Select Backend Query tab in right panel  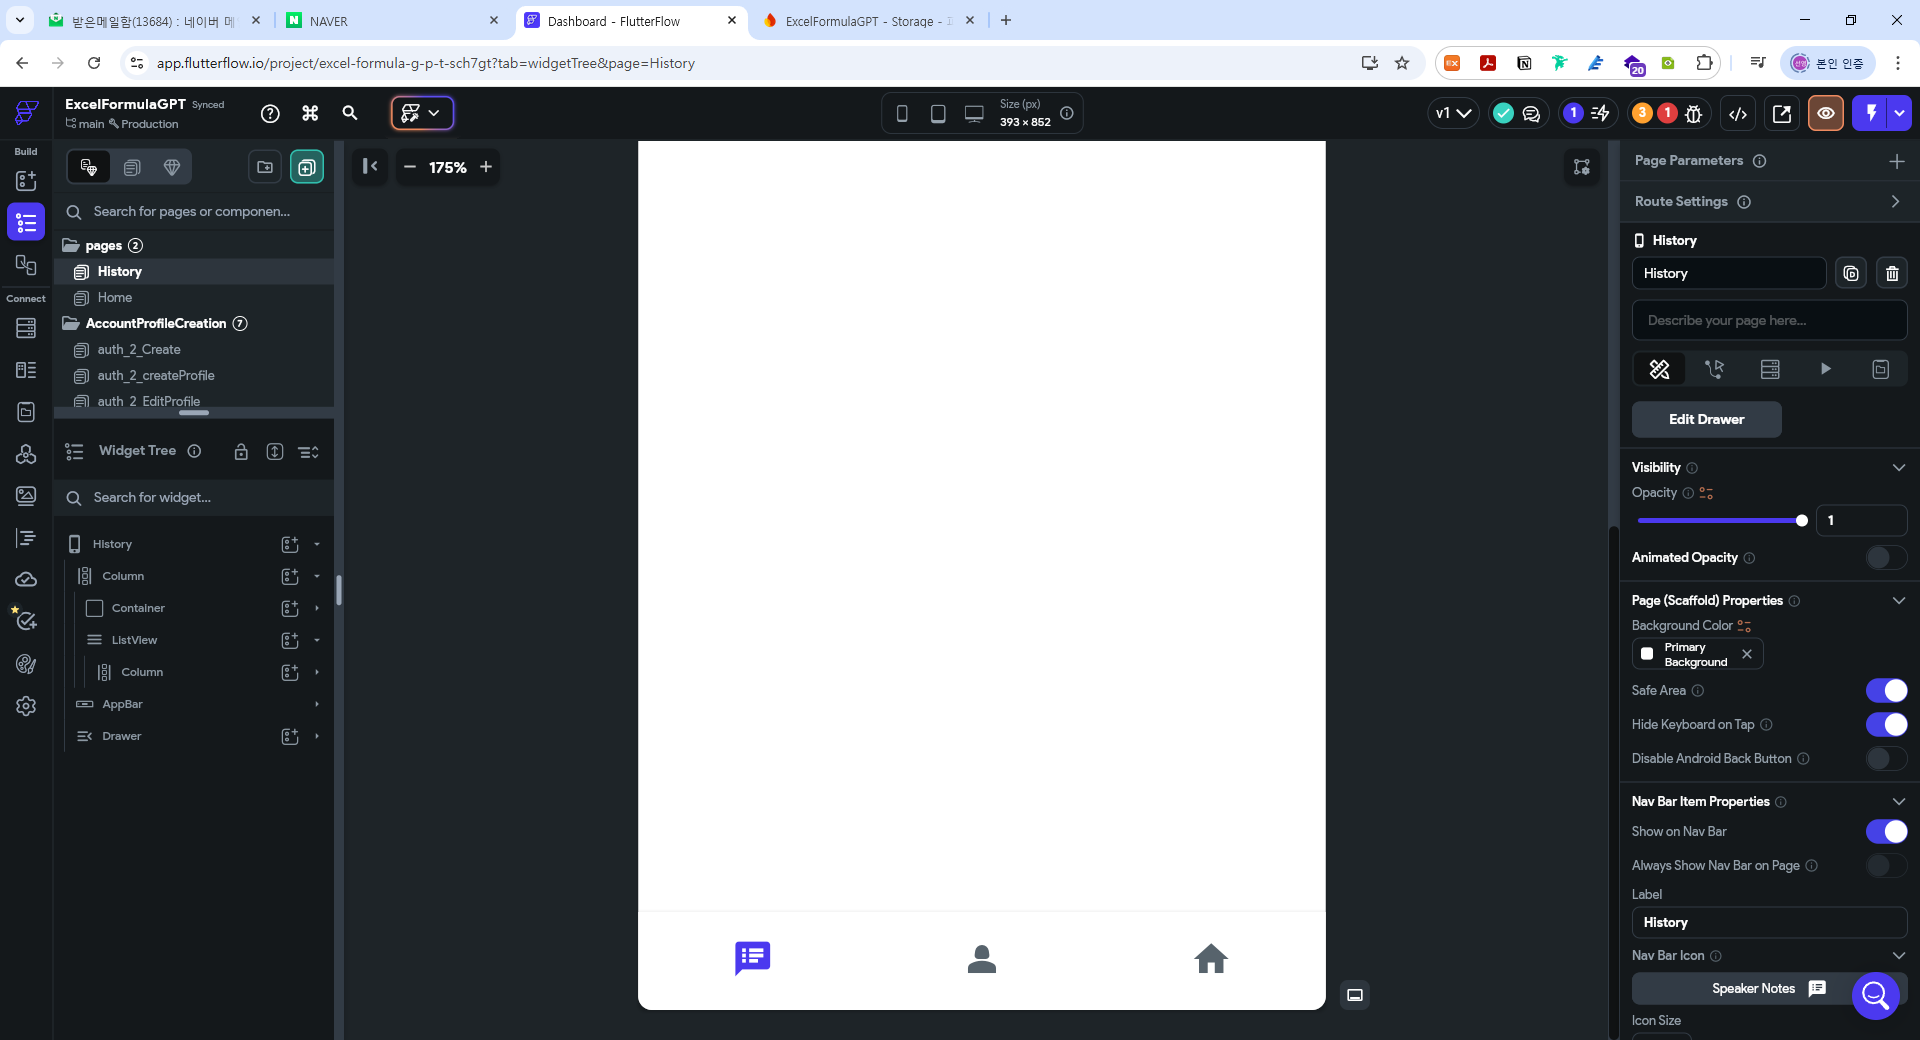1770,369
